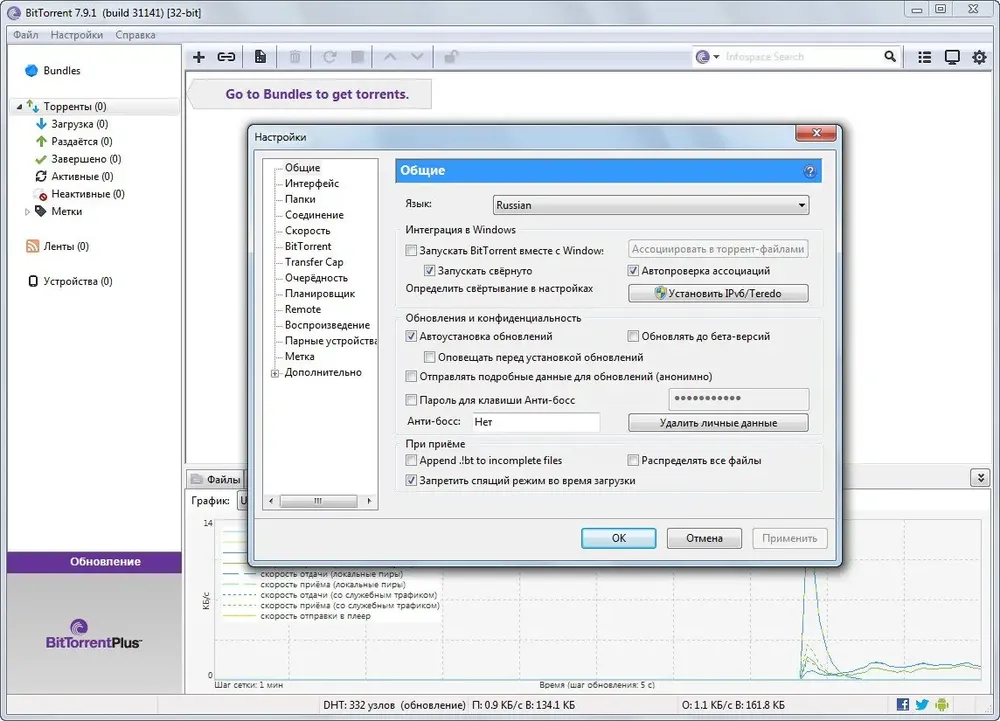Uncheck Автопроверка ассоциаций checkbox

(x=633, y=271)
